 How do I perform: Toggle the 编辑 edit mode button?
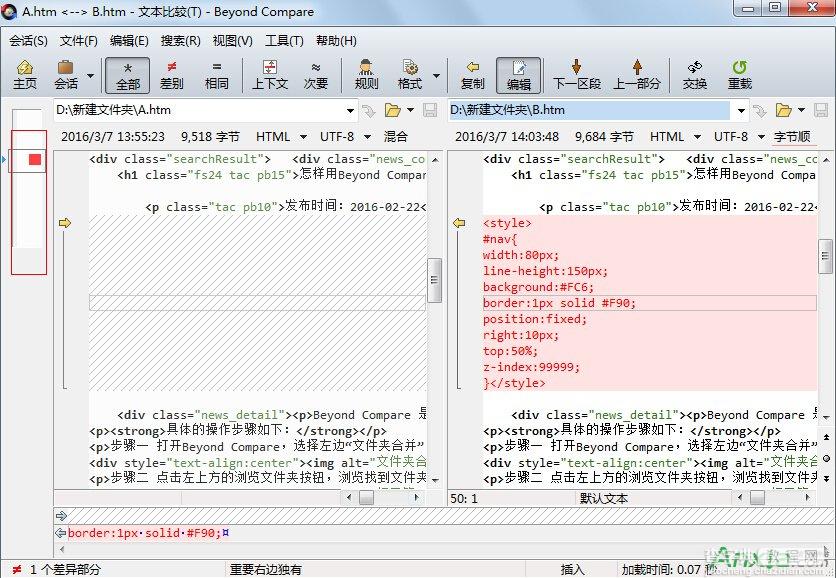point(518,75)
